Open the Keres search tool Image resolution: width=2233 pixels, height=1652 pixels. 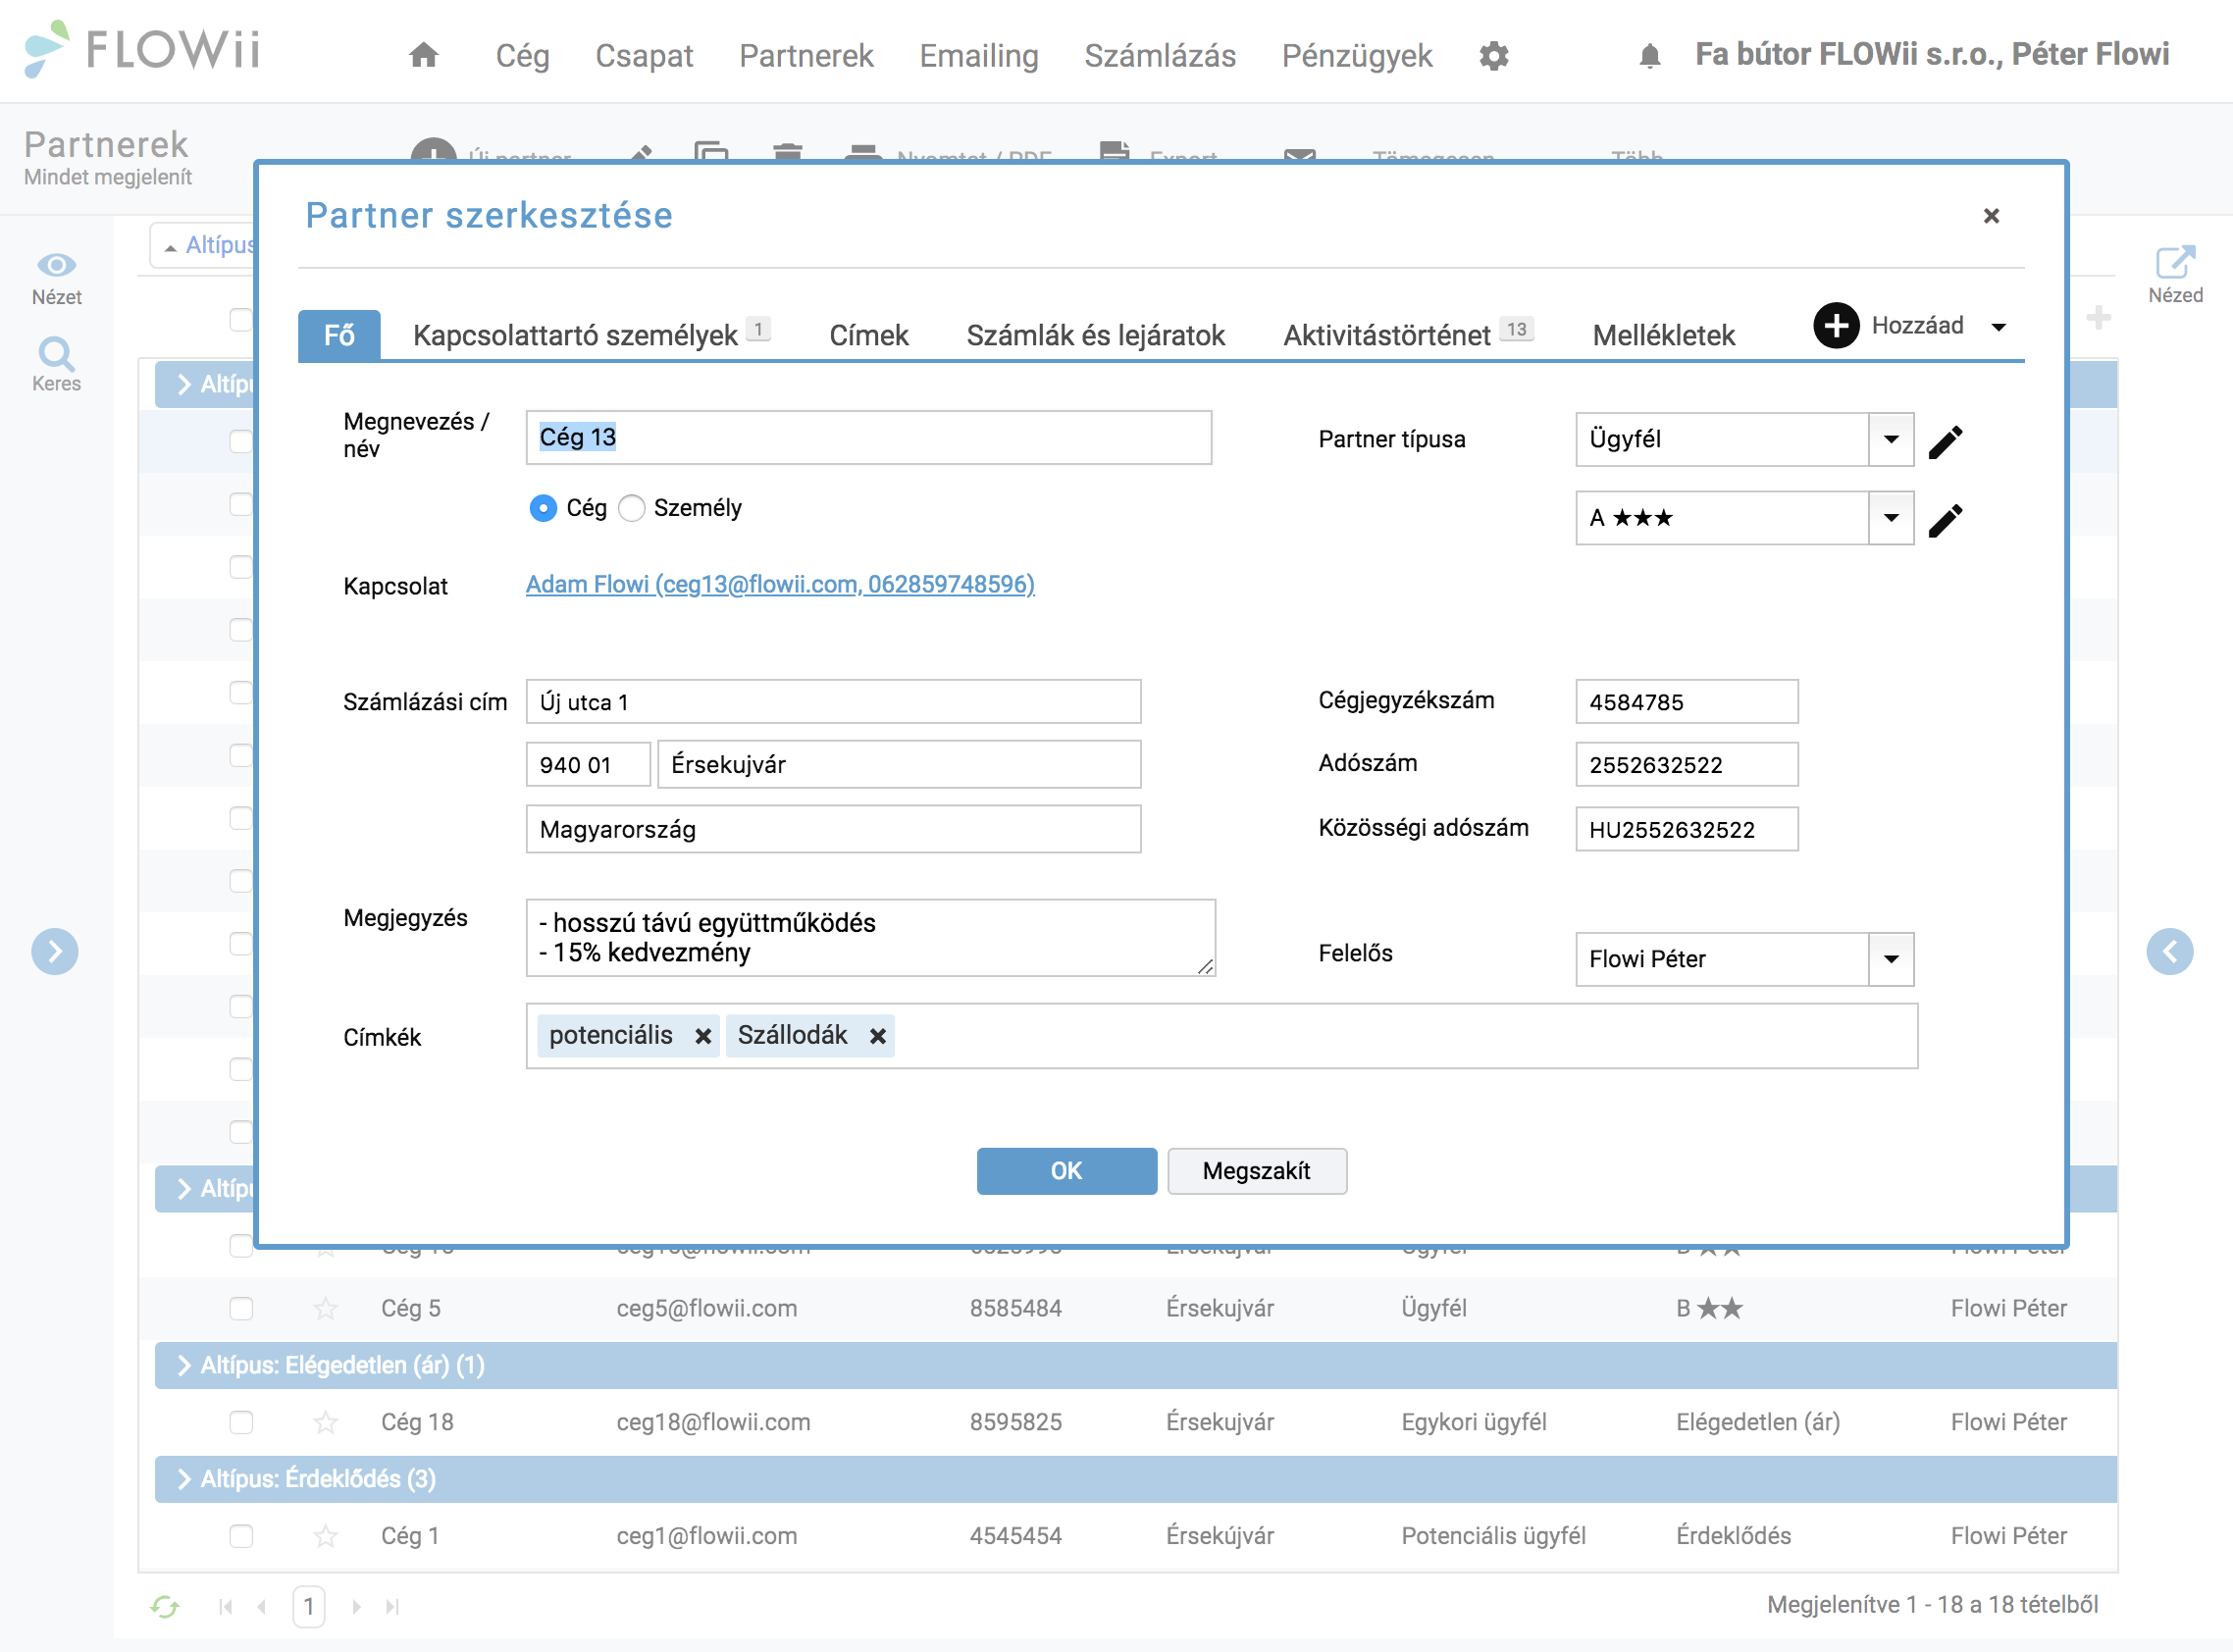coord(56,365)
